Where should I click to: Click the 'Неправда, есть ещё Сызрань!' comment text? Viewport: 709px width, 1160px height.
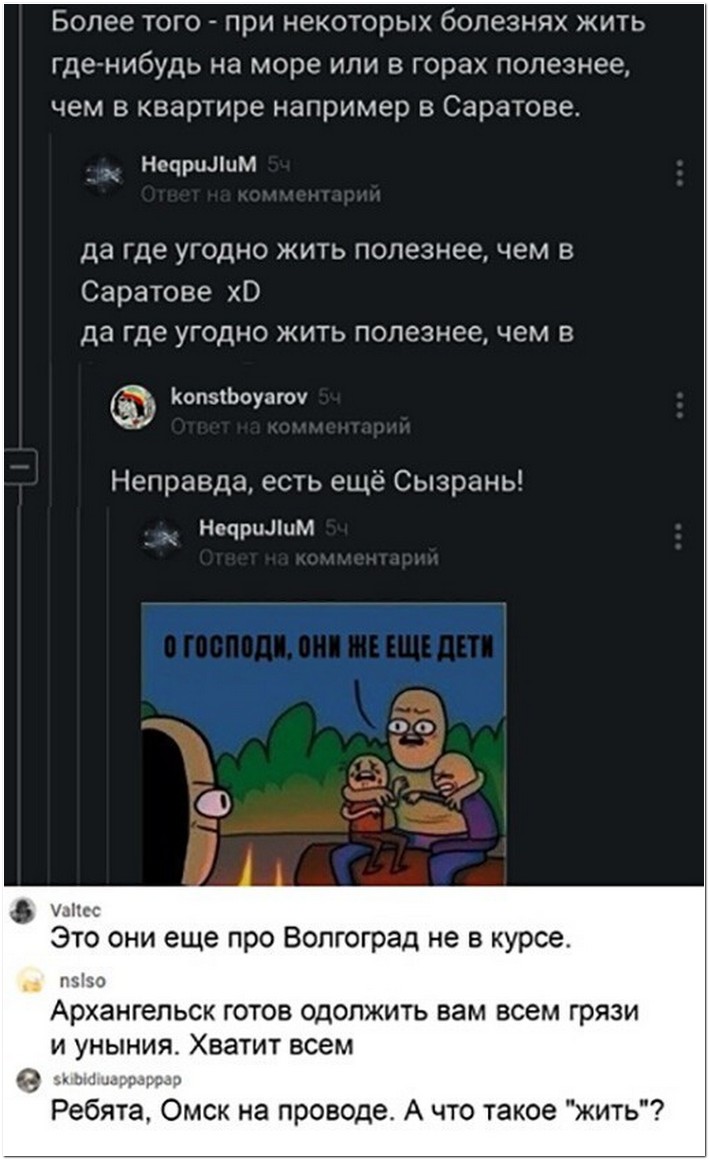(317, 482)
